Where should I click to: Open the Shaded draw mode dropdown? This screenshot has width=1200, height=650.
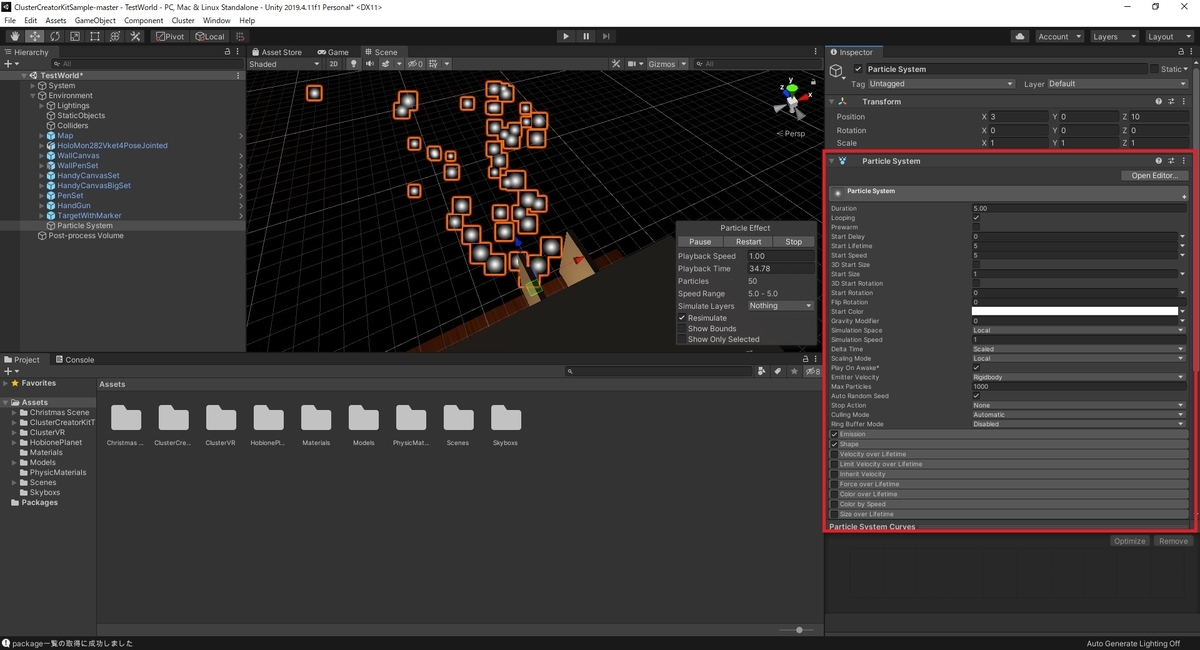[x=284, y=64]
